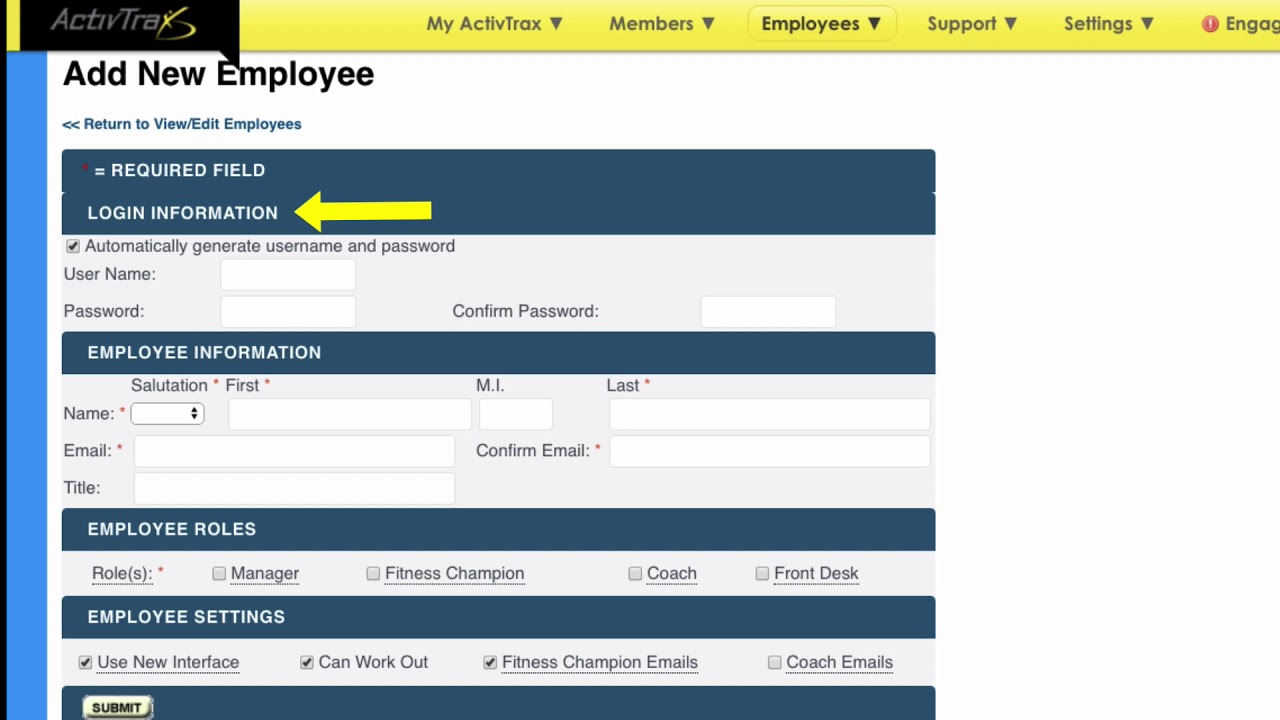Tick the Coach role checkbox

tap(635, 573)
